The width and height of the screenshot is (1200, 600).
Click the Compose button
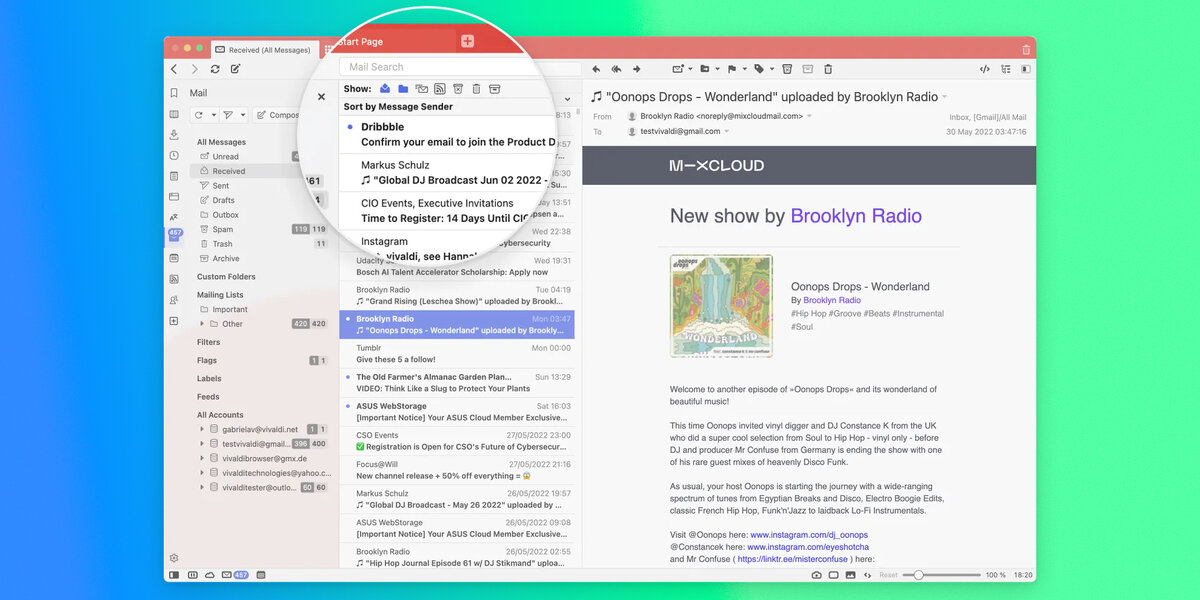(278, 115)
